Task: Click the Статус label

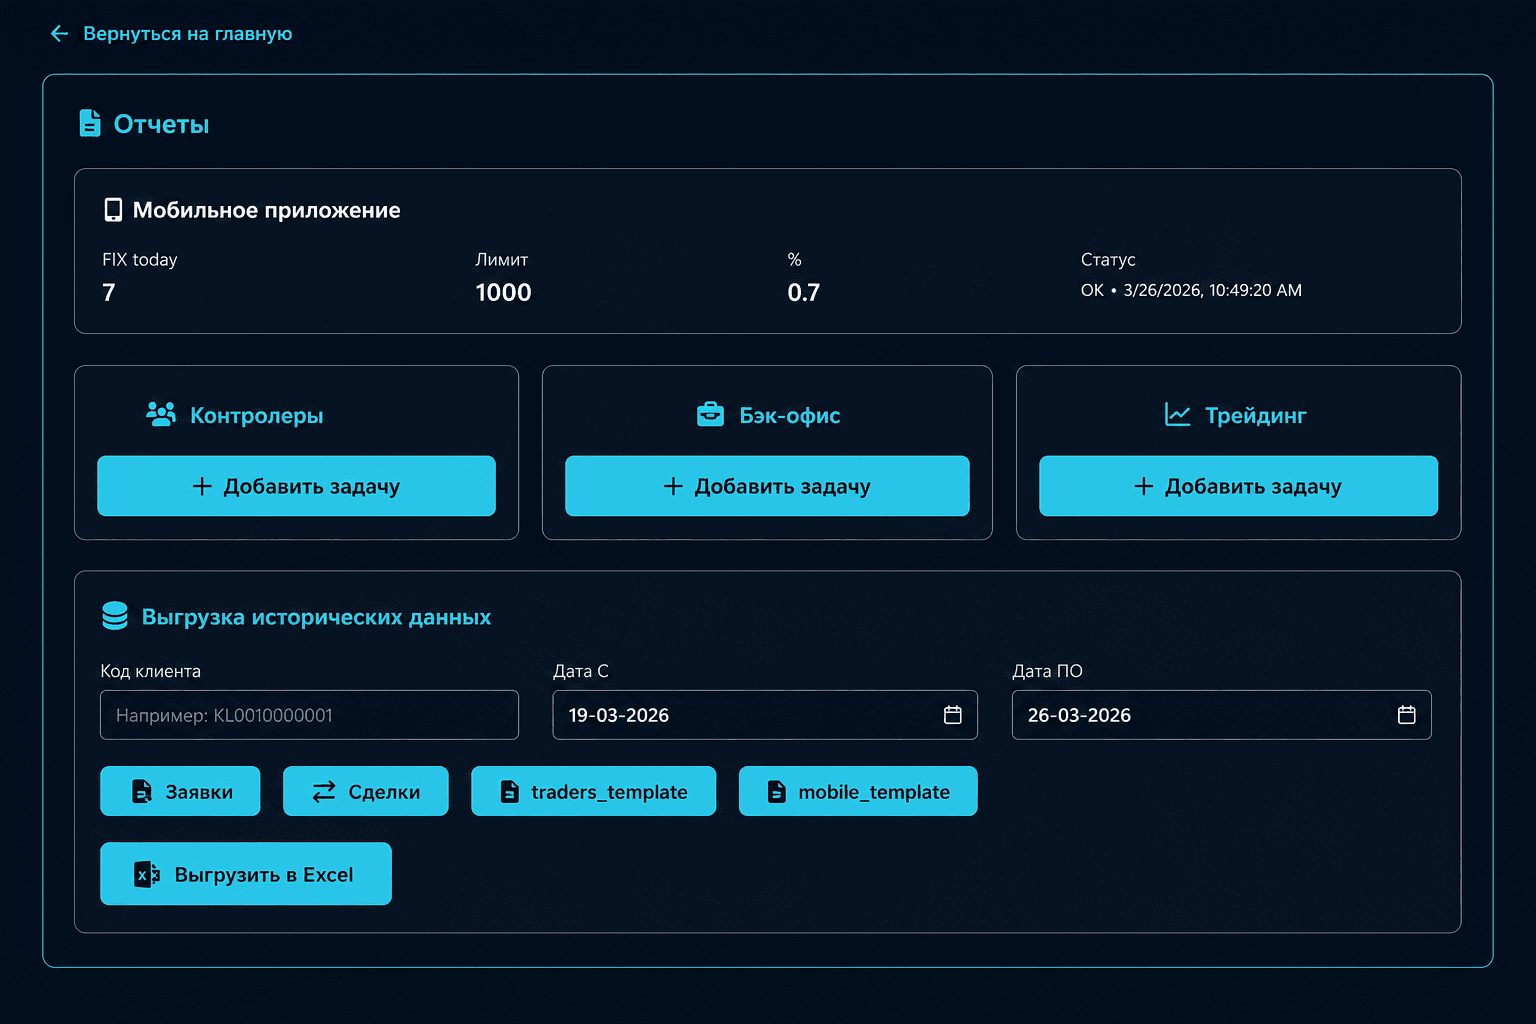Action: click(x=1108, y=260)
